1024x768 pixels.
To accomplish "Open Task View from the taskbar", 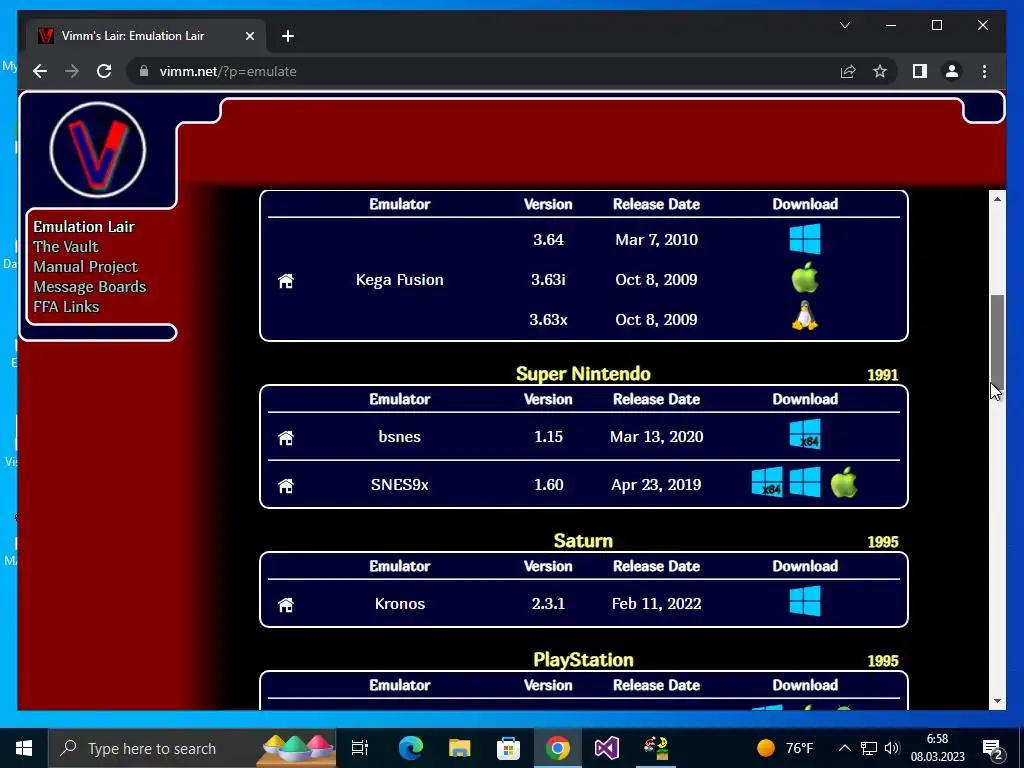I will 360,748.
